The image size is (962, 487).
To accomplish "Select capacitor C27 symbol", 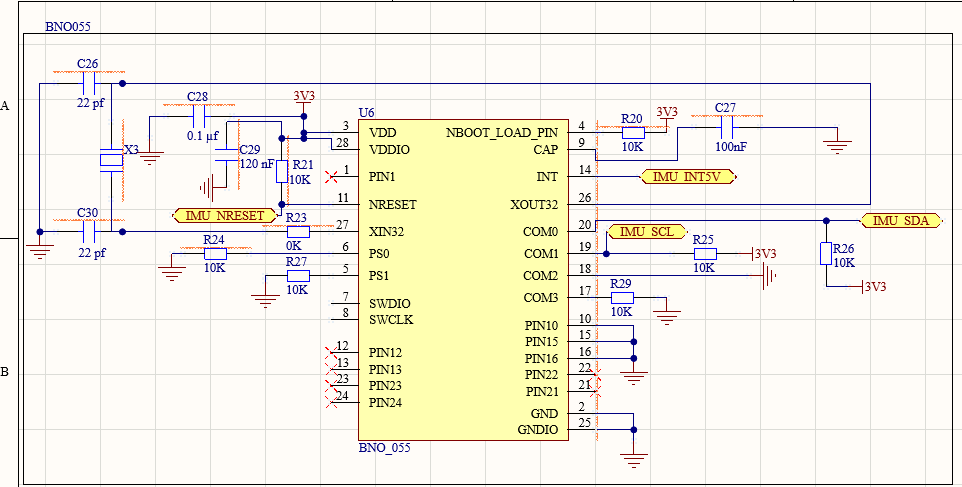I will click(727, 128).
